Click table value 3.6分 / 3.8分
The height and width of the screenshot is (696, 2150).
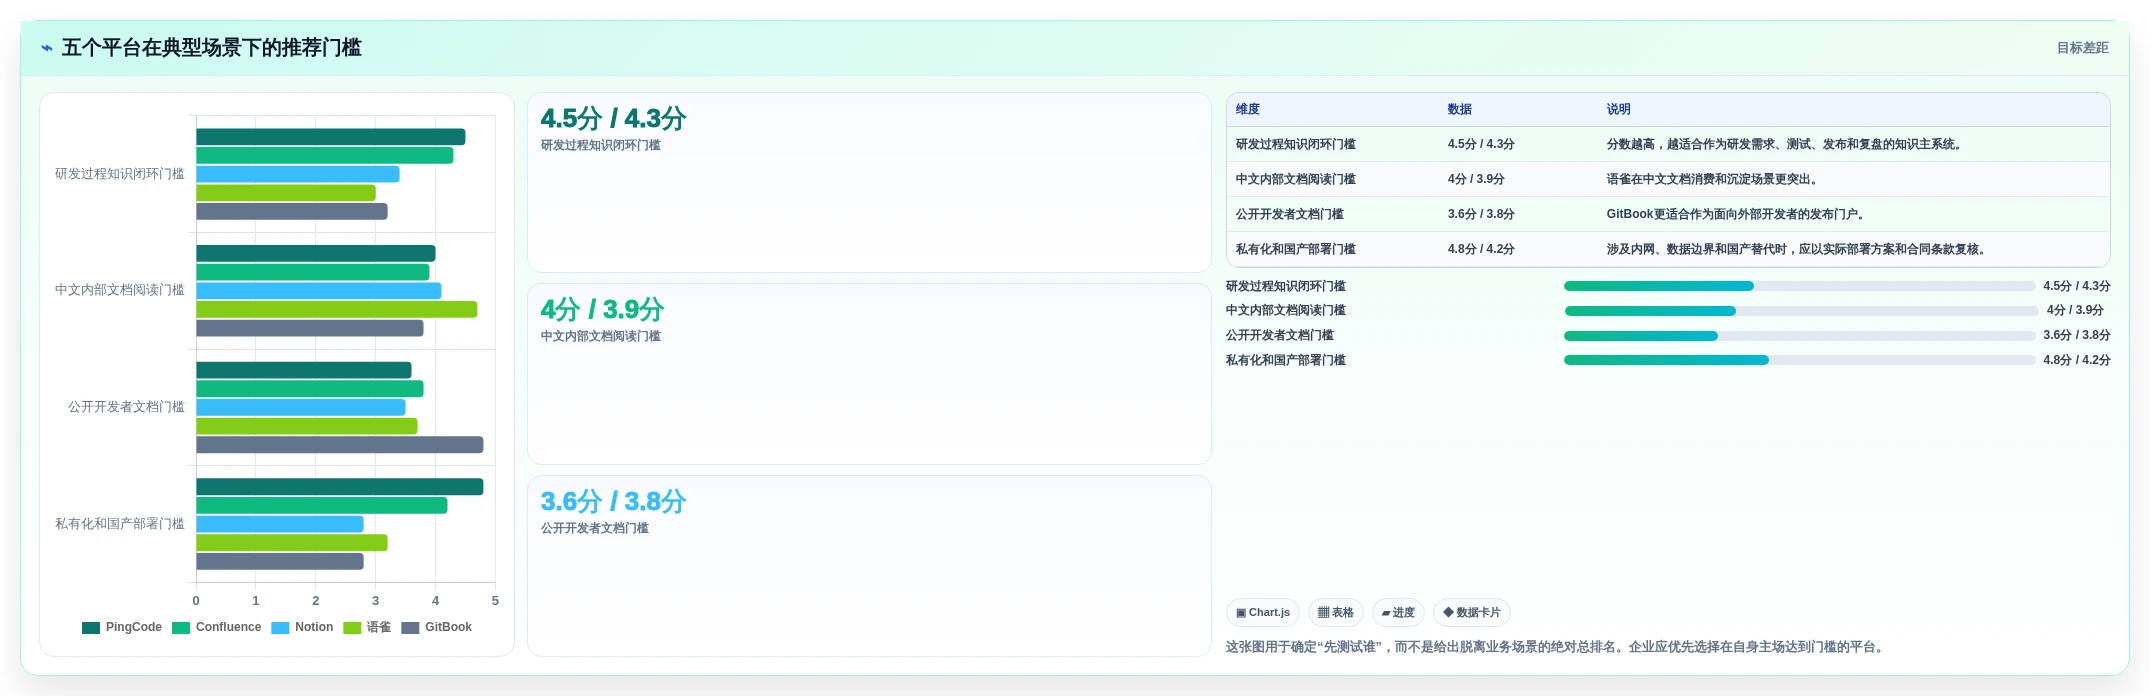click(1480, 215)
